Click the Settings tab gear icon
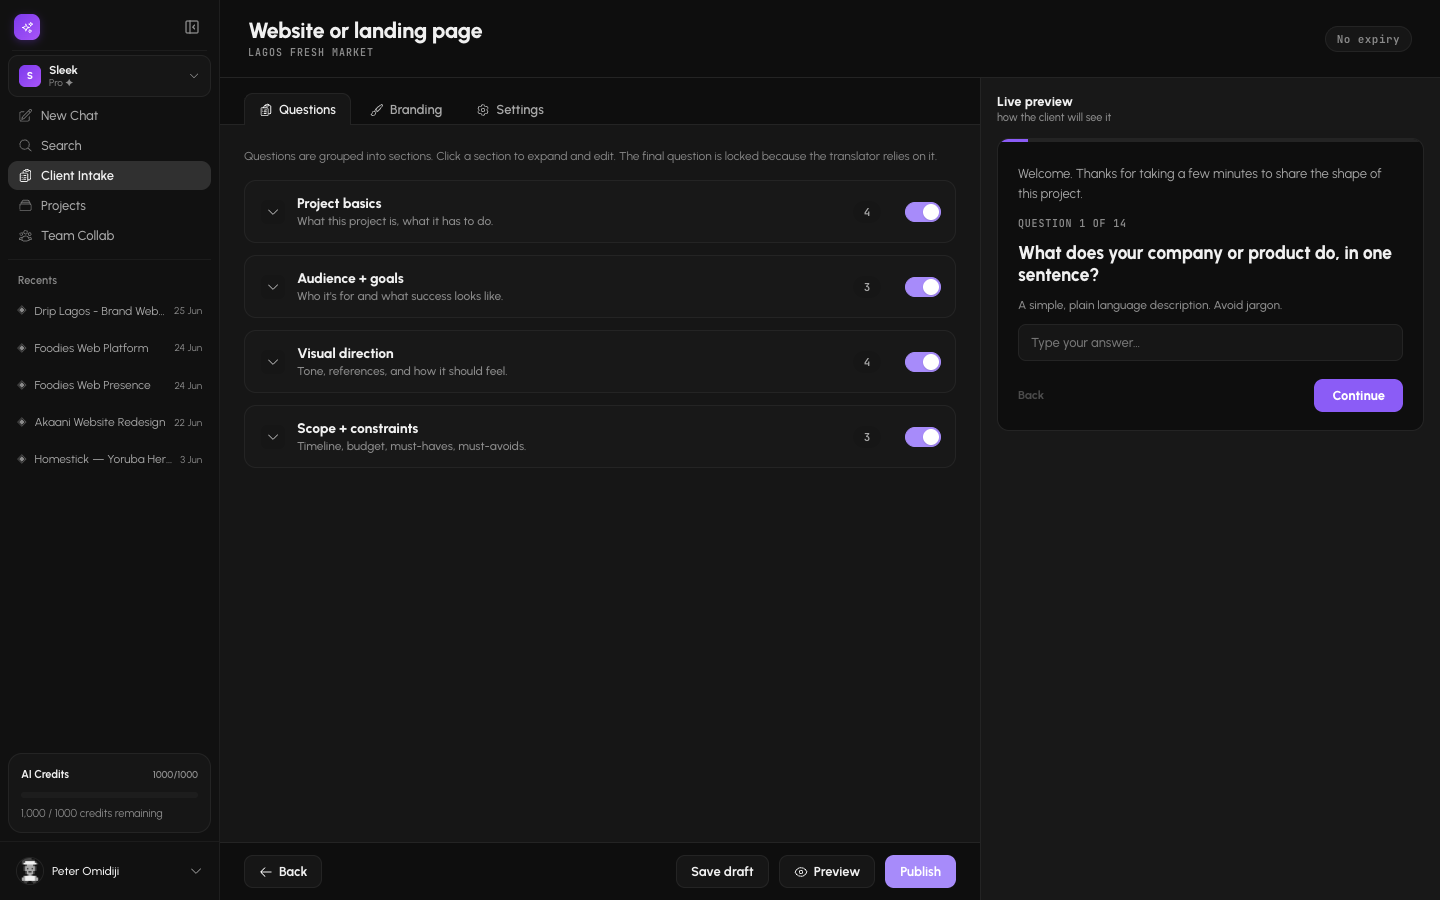Image resolution: width=1440 pixels, height=900 pixels. tap(483, 110)
